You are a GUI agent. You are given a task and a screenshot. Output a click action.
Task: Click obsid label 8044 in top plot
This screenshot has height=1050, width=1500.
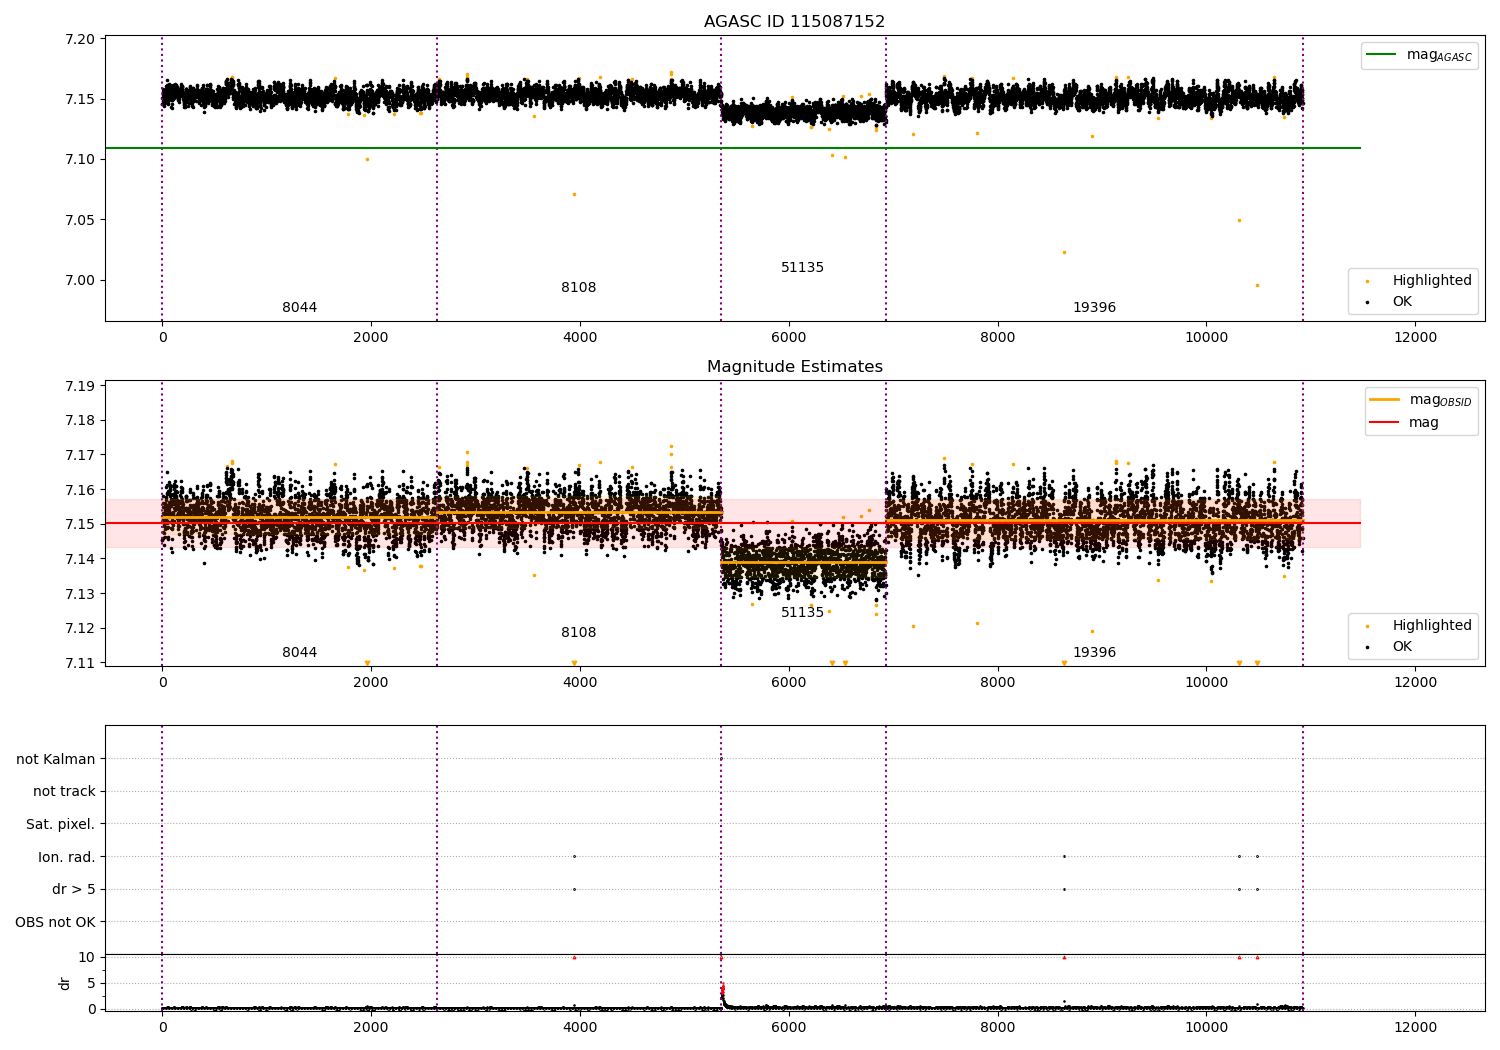point(300,308)
